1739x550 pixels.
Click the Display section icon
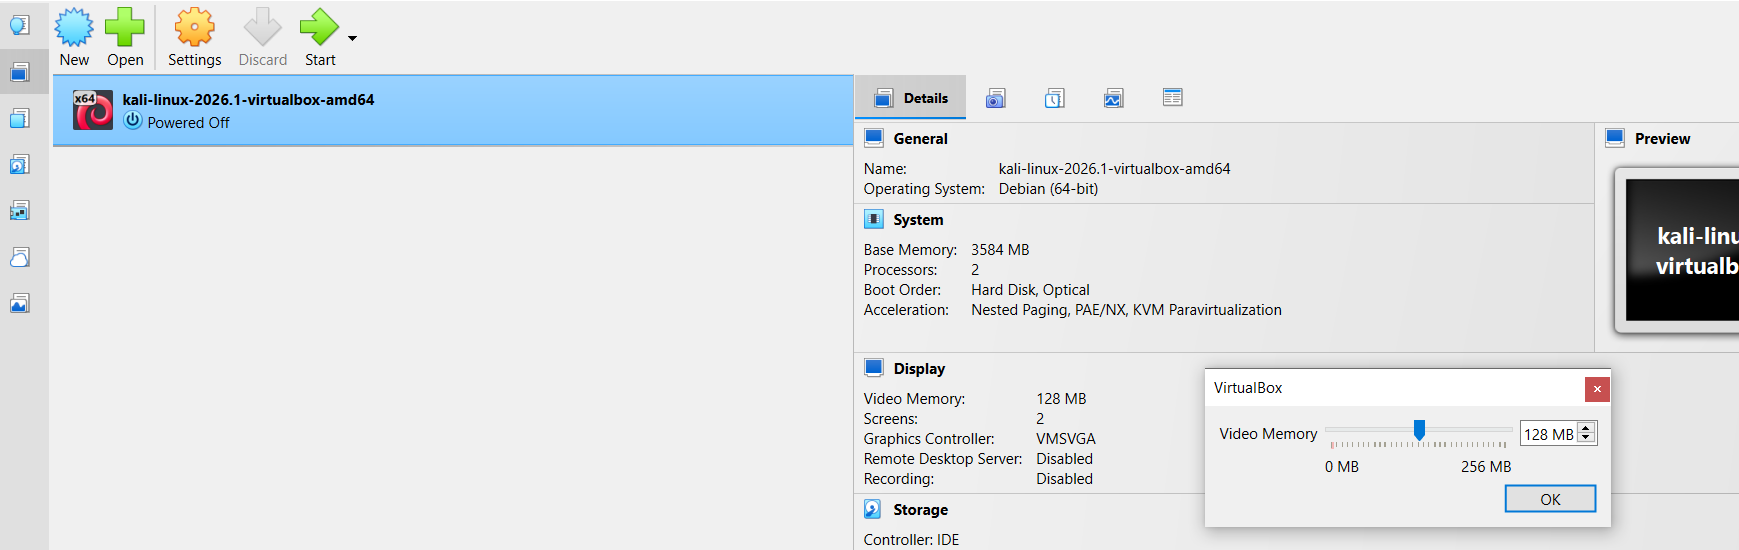(874, 368)
